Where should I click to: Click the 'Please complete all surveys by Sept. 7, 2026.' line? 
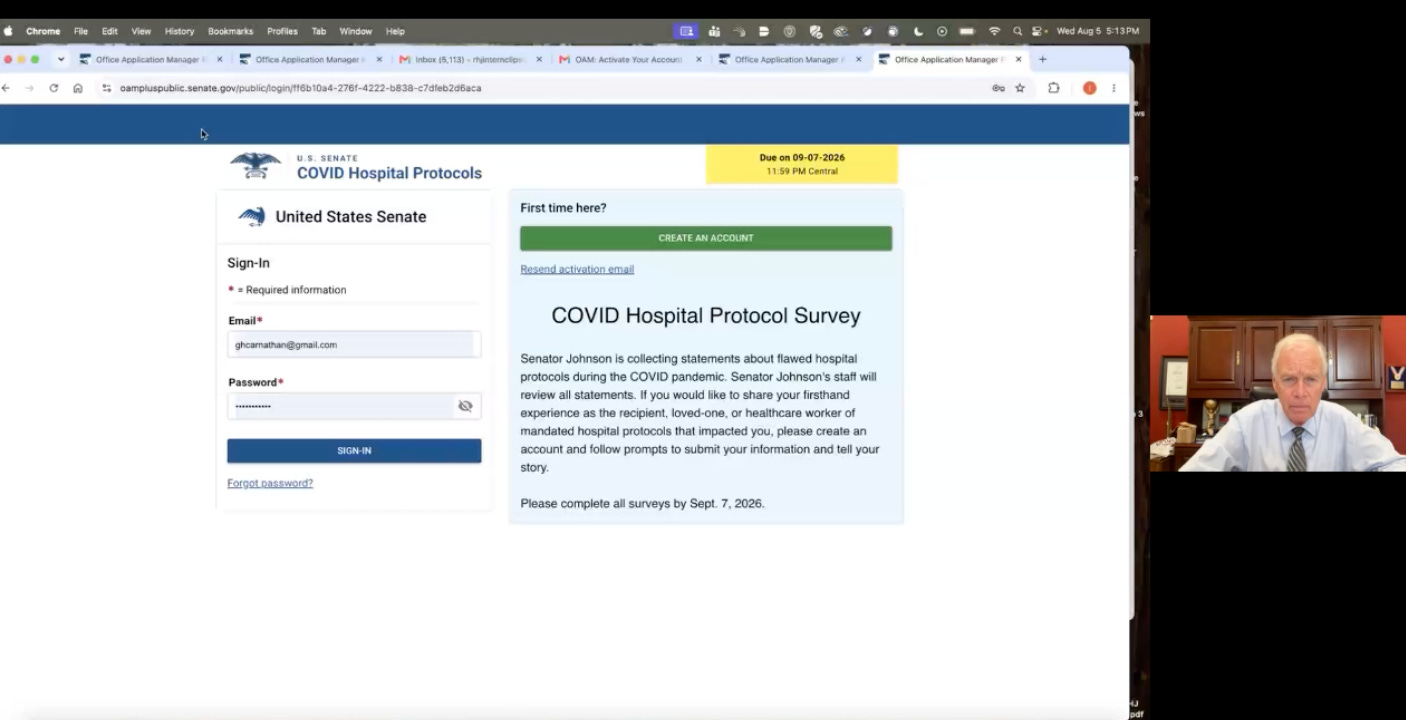coord(642,504)
